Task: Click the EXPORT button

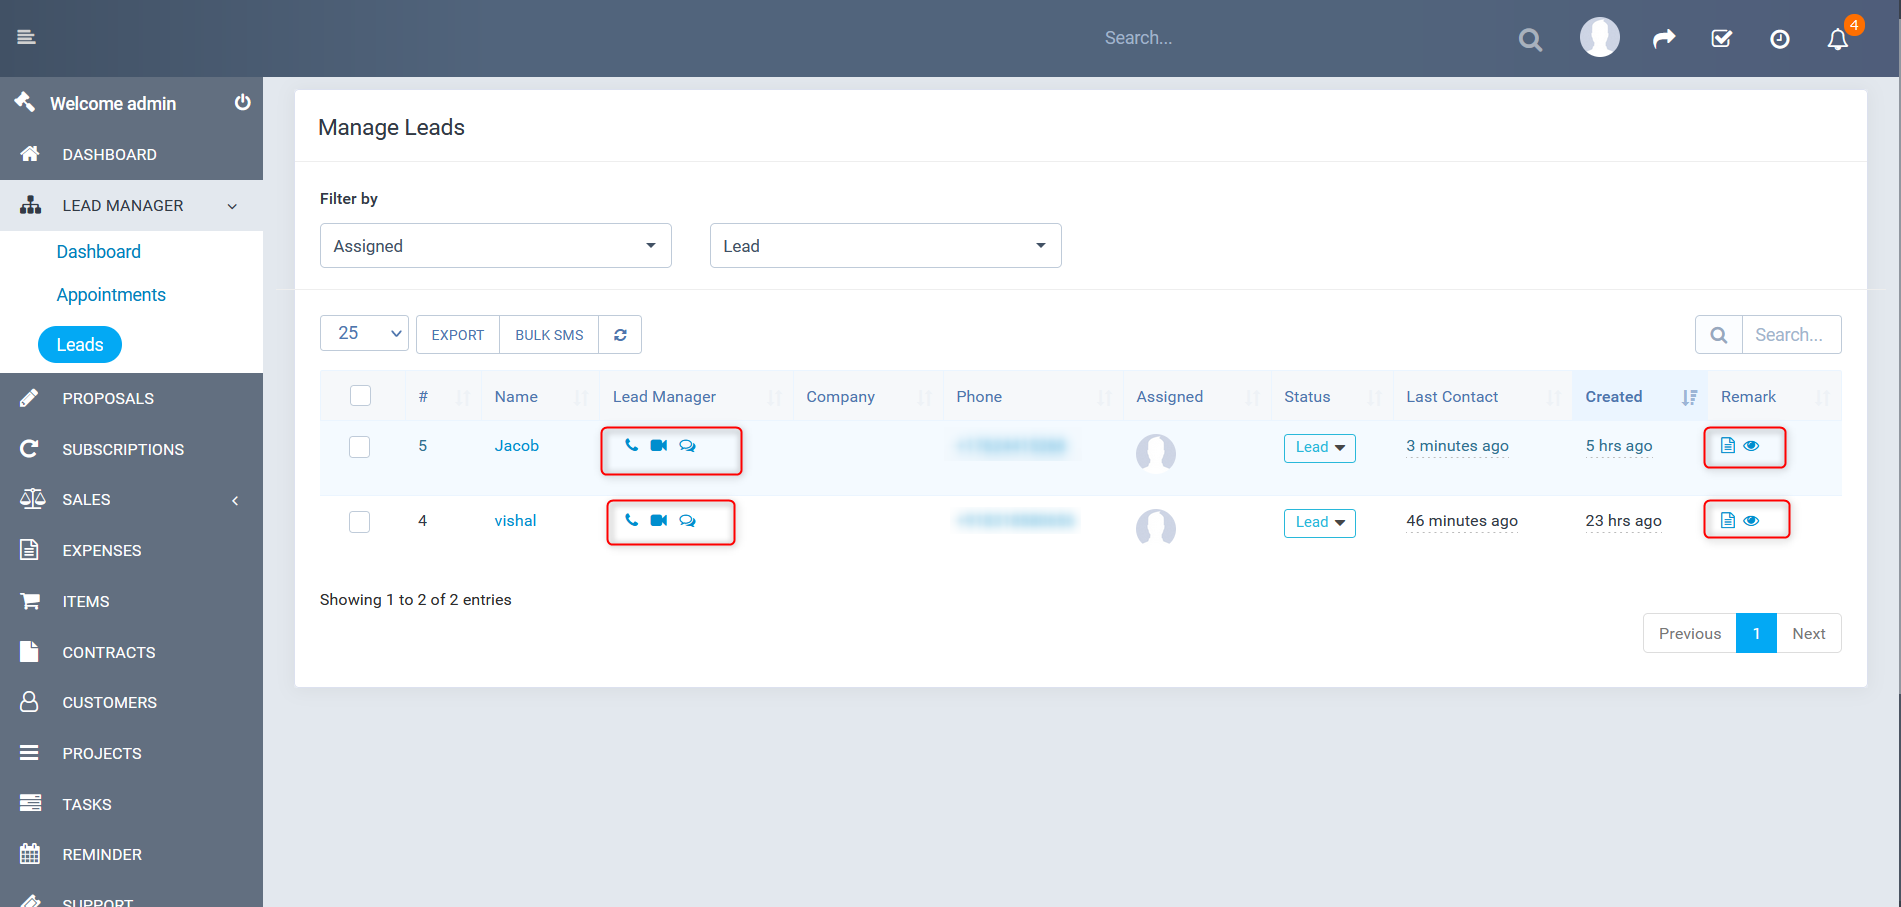Action: point(456,334)
